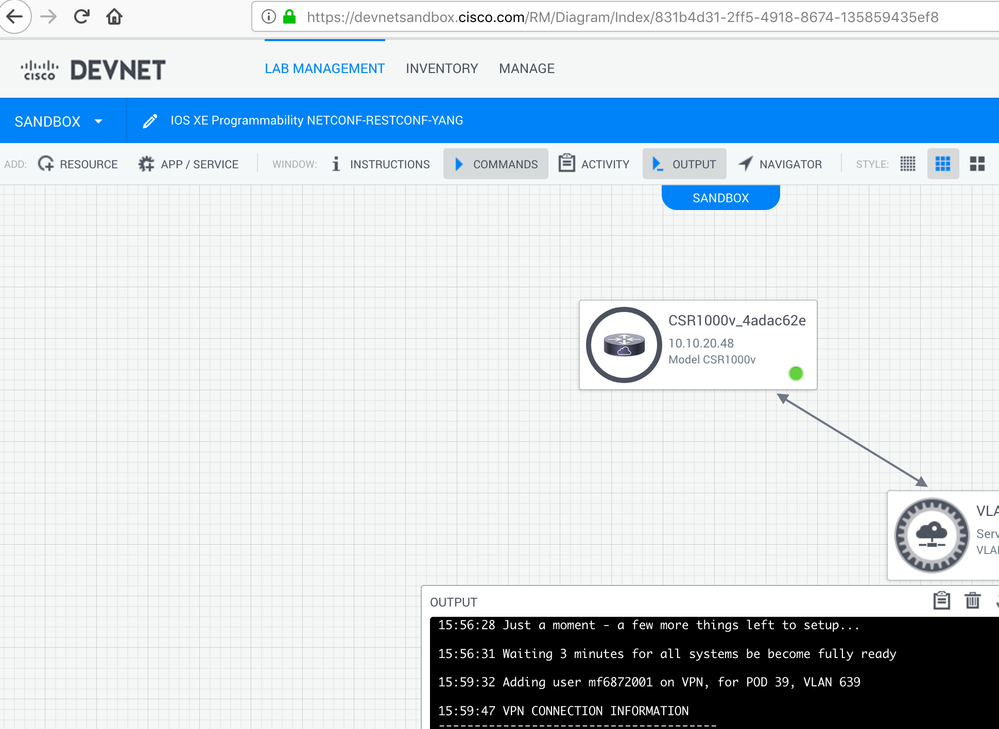Click the Waiting 3 minutes log line
Screen dimensions: 999x729
tap(667, 654)
